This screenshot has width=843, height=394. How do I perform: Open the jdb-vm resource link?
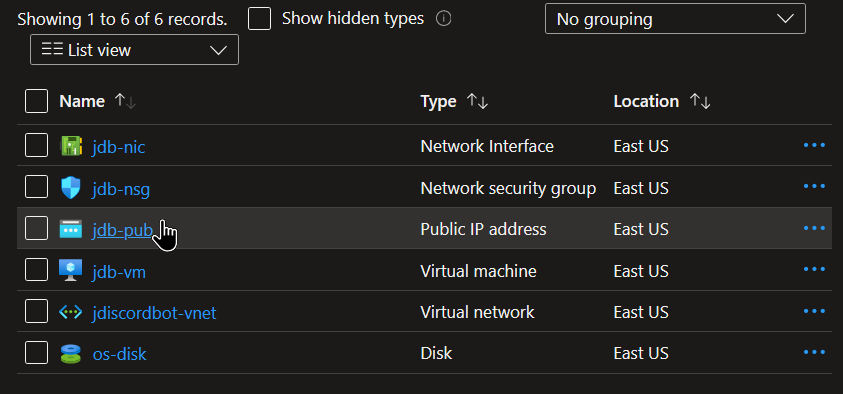pyautogui.click(x=119, y=272)
